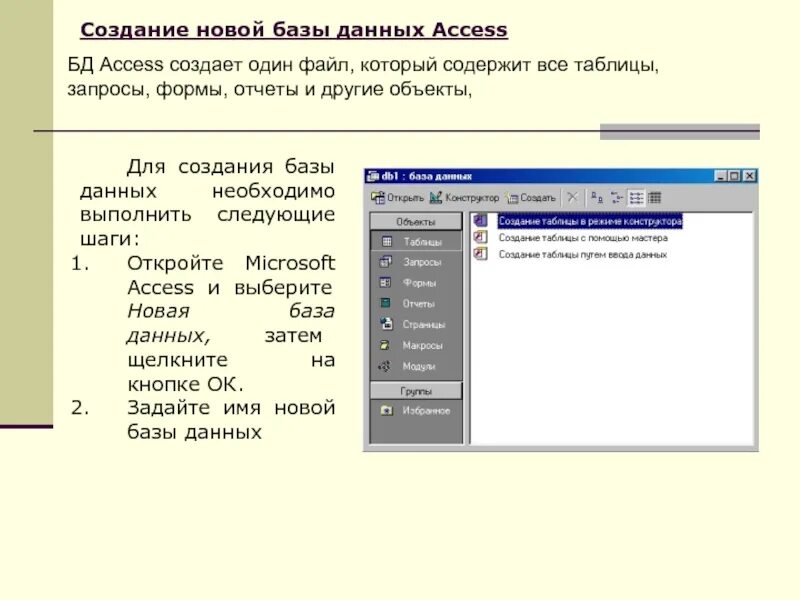The image size is (800, 600).
Task: Select Создание таблицы с помощью мастера
Action: (583, 238)
